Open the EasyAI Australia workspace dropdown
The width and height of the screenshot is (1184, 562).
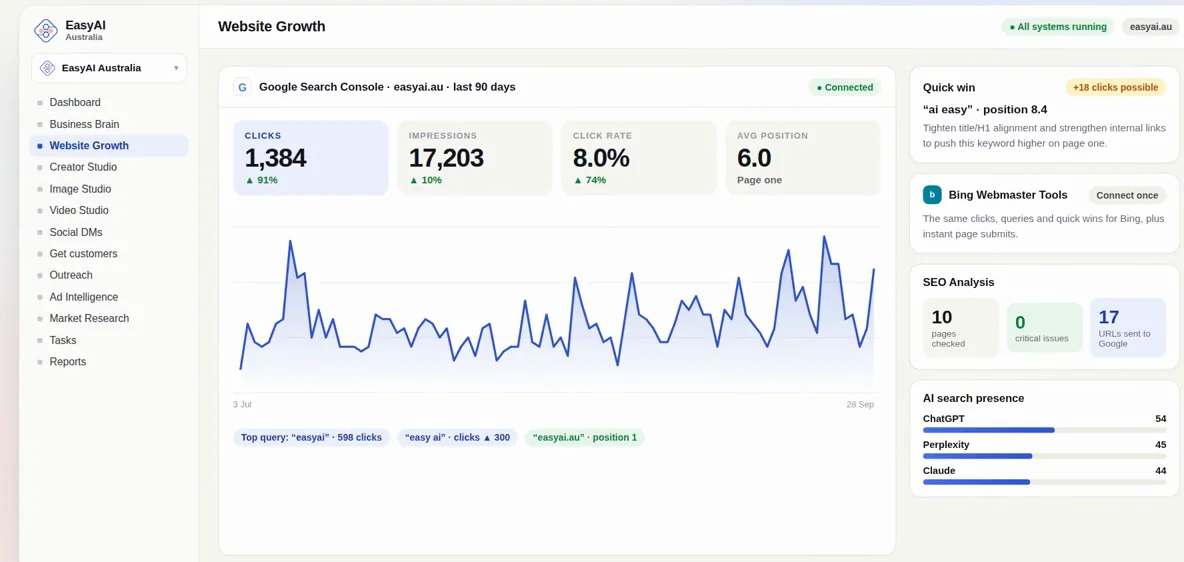pyautogui.click(x=109, y=68)
